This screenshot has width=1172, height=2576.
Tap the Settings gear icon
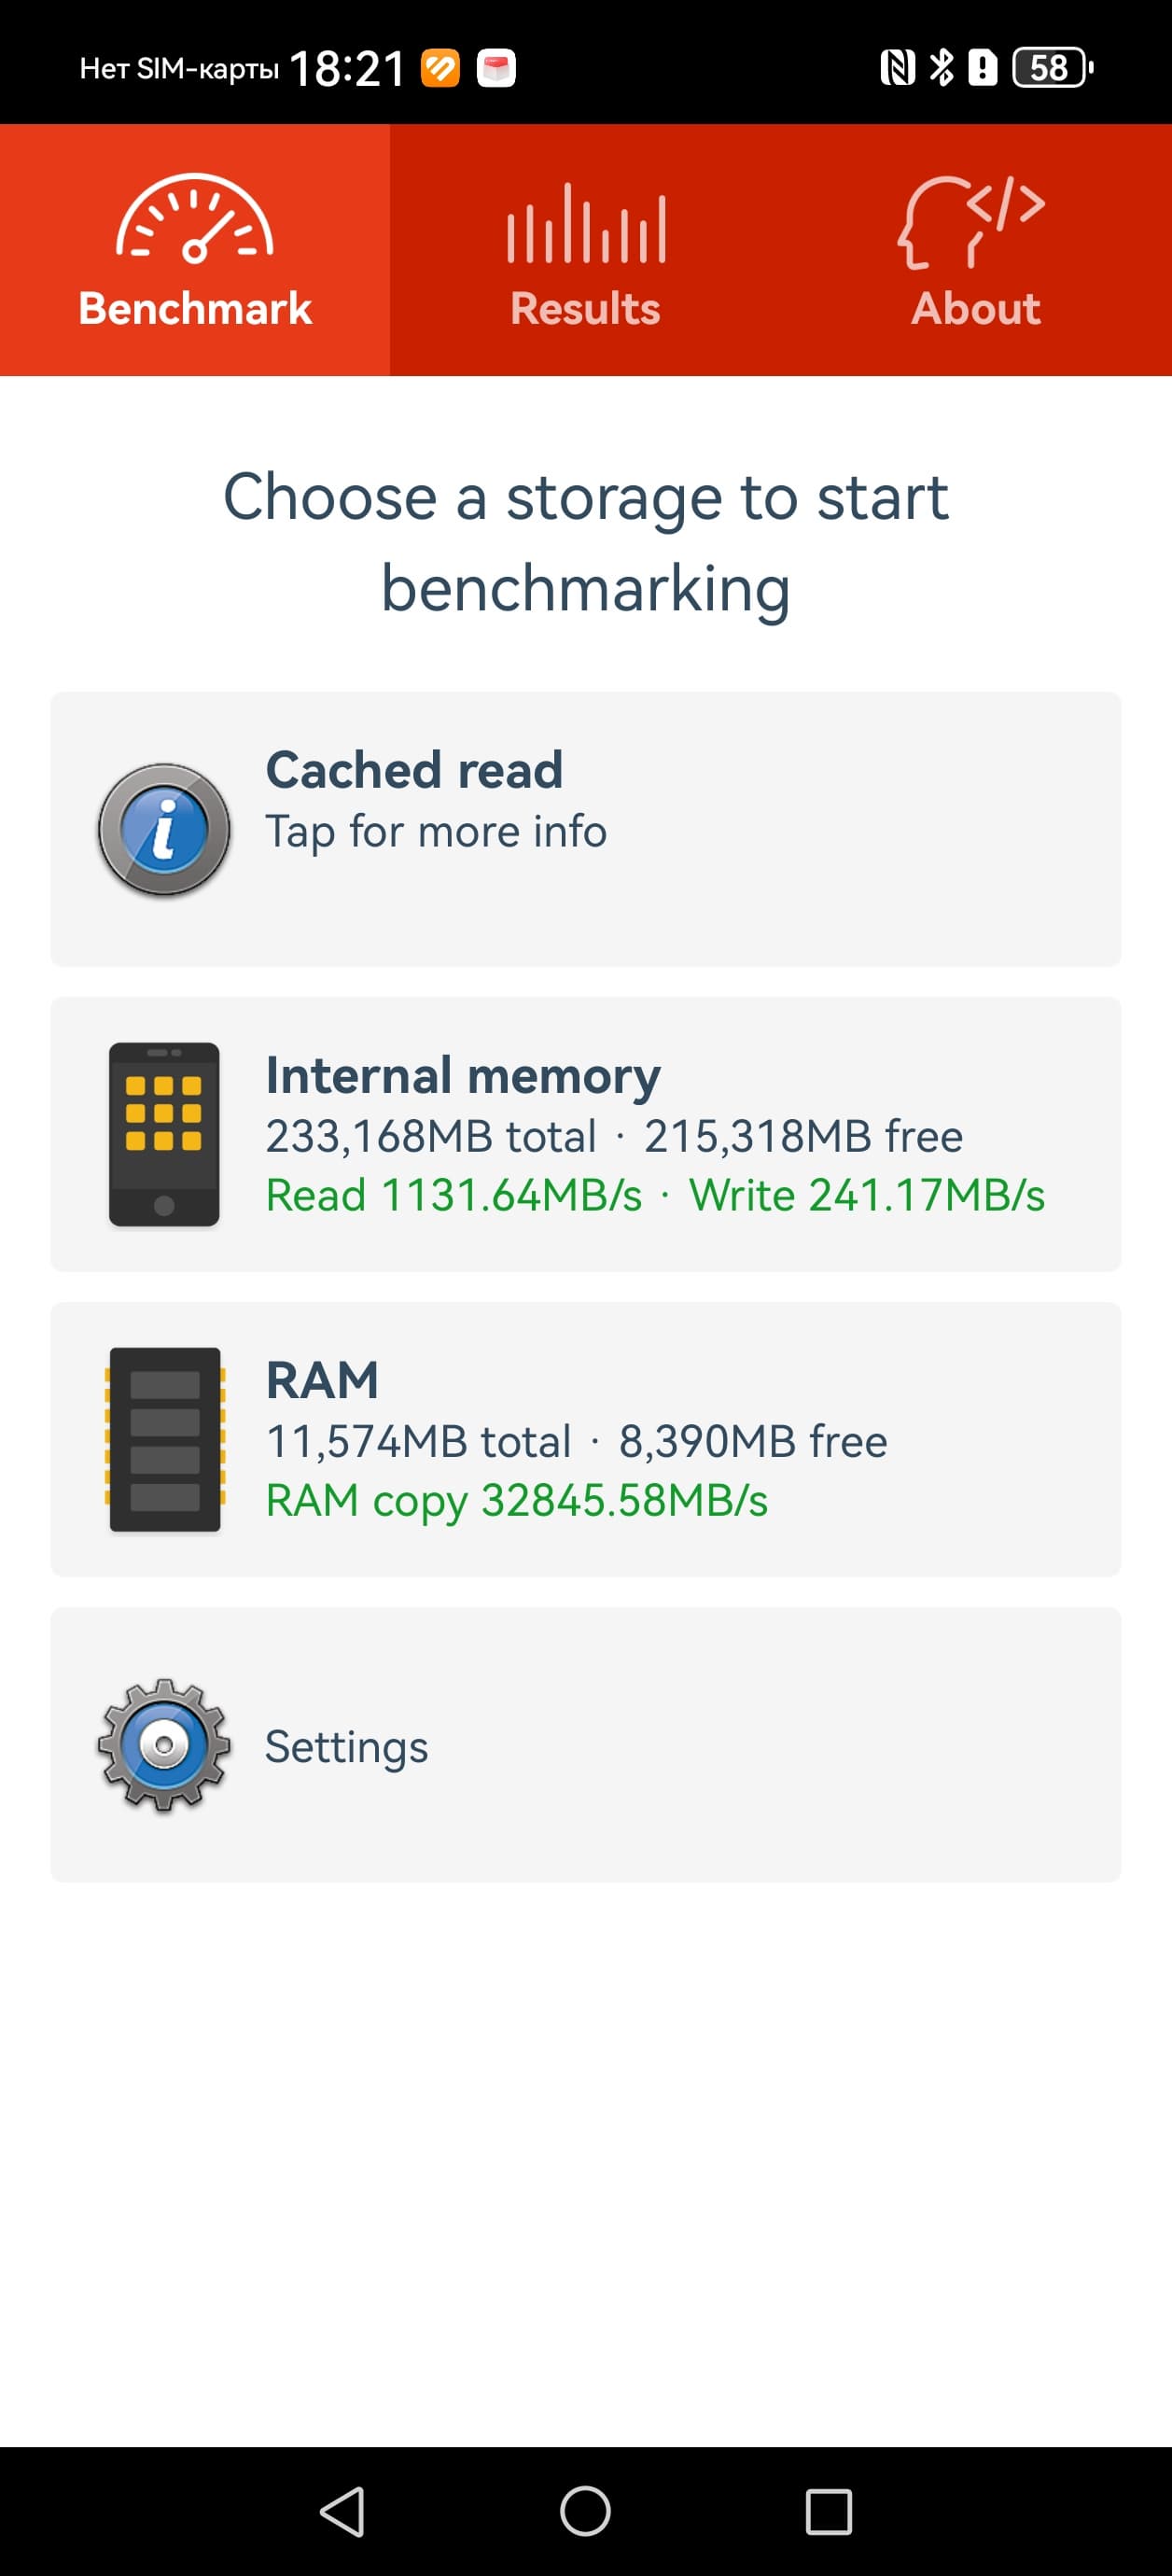[164, 1744]
